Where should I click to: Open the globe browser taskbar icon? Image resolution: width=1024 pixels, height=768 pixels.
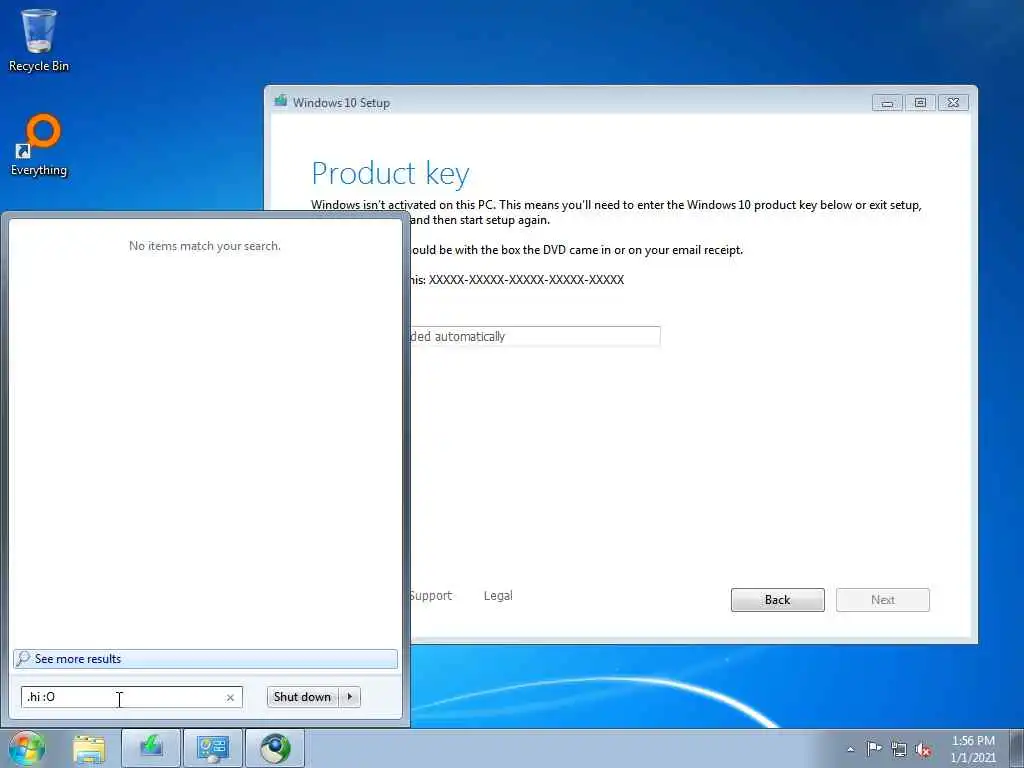point(275,748)
